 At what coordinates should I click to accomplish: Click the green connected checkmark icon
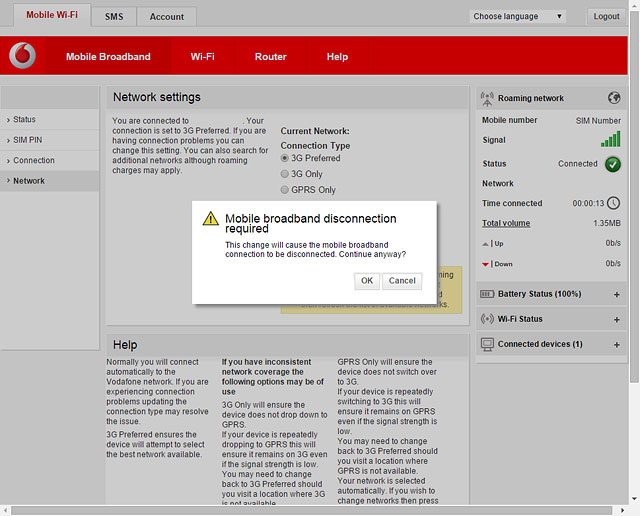point(613,164)
